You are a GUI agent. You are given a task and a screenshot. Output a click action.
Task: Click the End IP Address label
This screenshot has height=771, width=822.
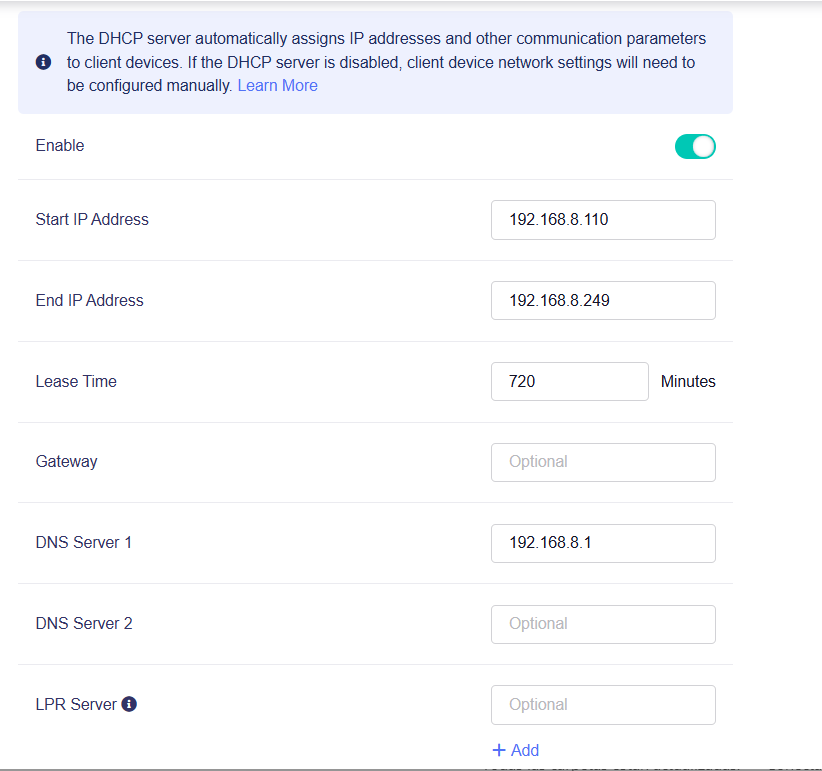(x=89, y=301)
